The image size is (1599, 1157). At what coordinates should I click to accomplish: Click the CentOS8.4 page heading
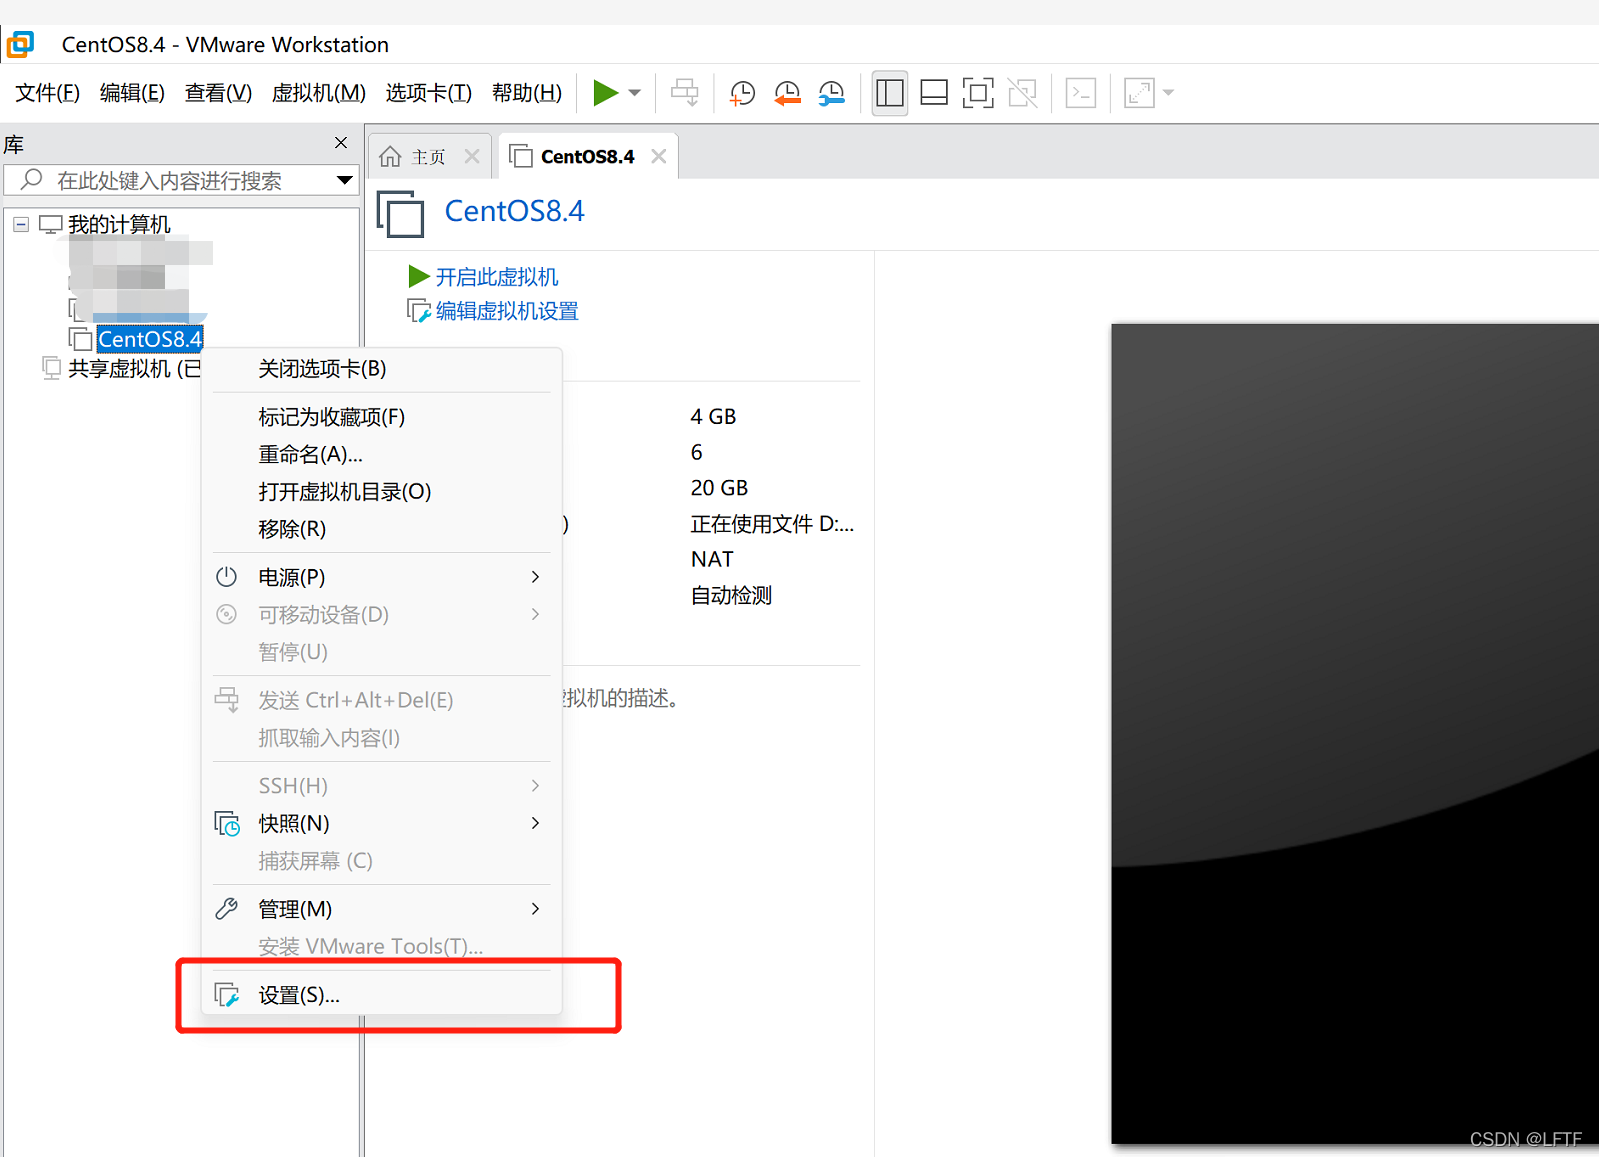[514, 211]
